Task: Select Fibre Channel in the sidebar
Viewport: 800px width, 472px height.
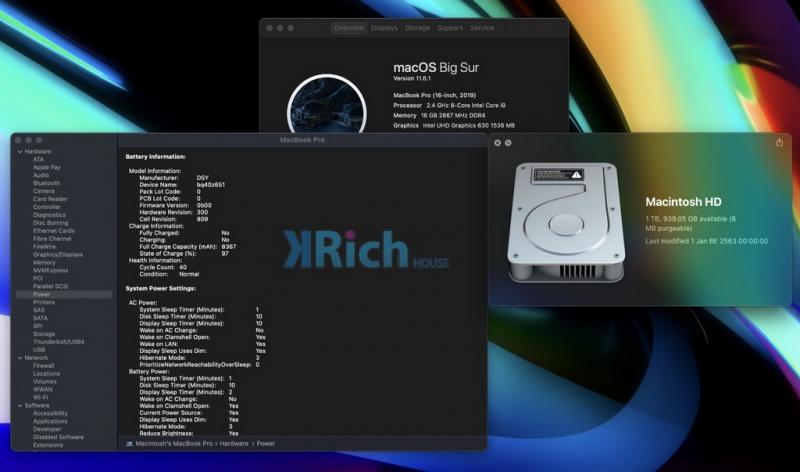Action: (x=52, y=239)
